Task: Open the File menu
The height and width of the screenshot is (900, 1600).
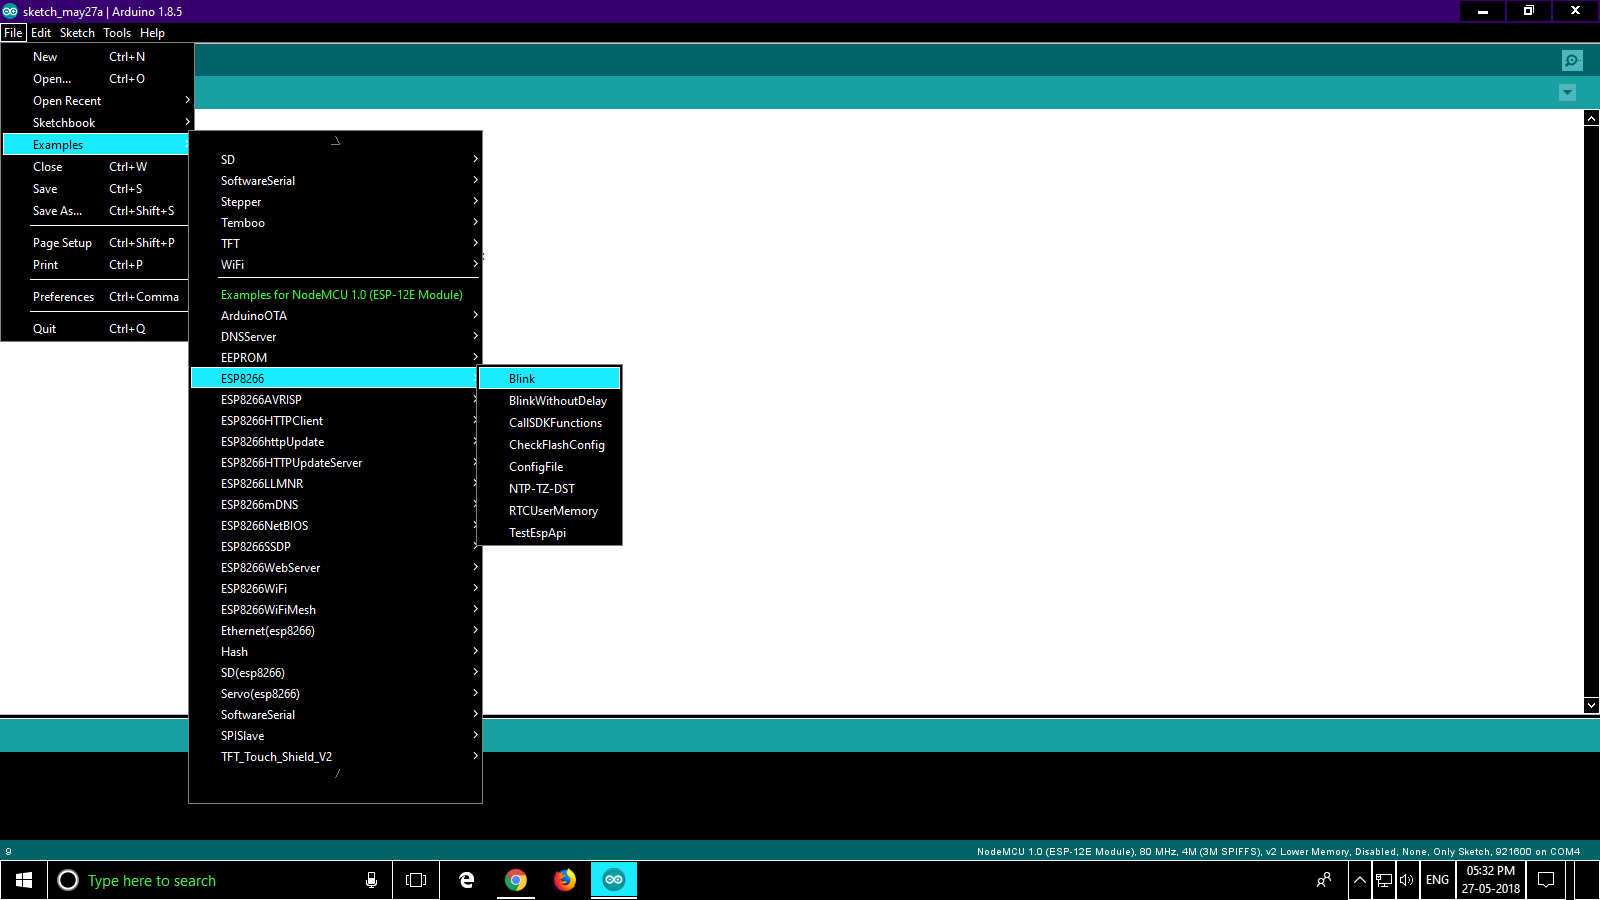Action: [13, 33]
